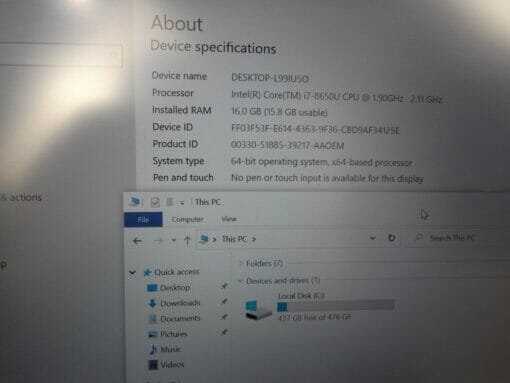Click the Downloads arrow icon
The height and width of the screenshot is (383, 510).
pos(152,303)
